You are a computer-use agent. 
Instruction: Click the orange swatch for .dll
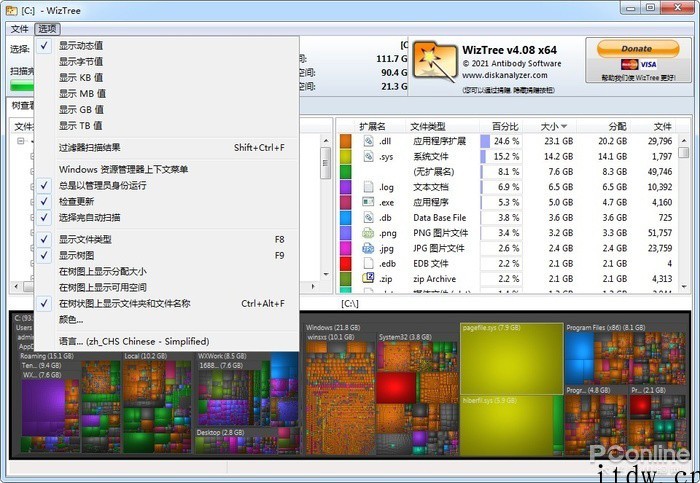coord(346,142)
